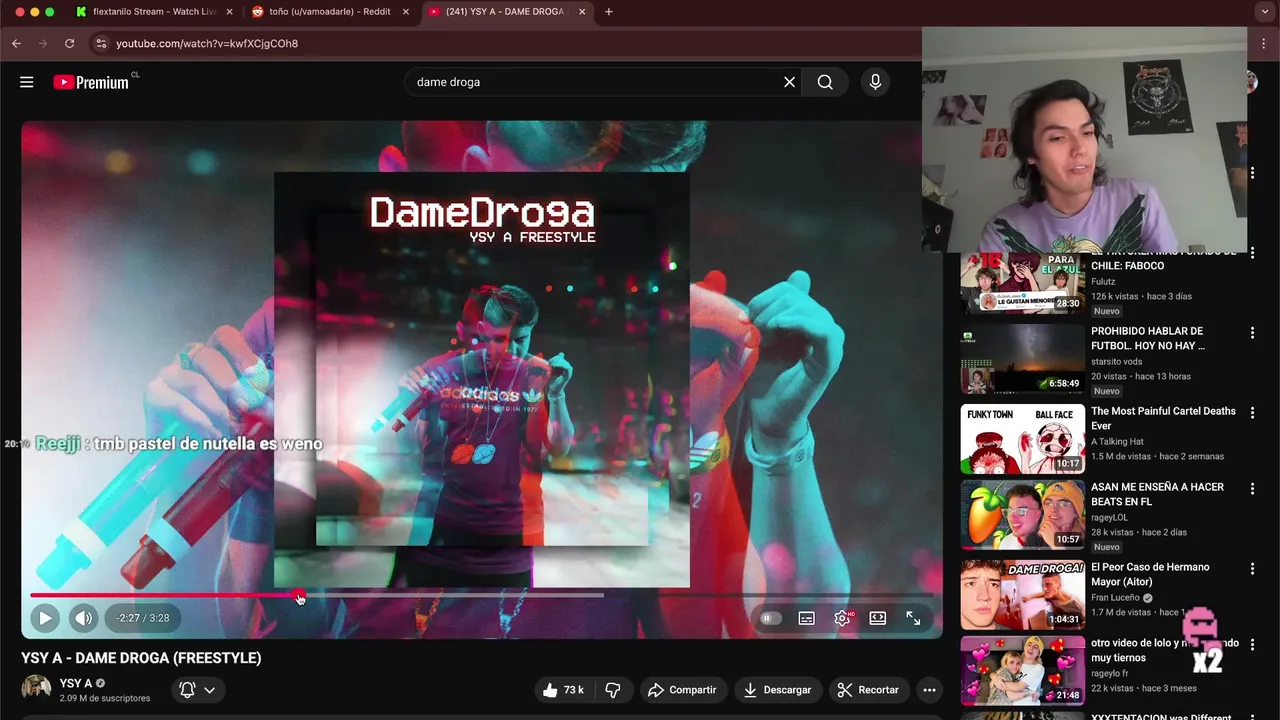Viewport: 1280px width, 720px height.
Task: Click A Talking Hat channel name
Action: point(1117,441)
